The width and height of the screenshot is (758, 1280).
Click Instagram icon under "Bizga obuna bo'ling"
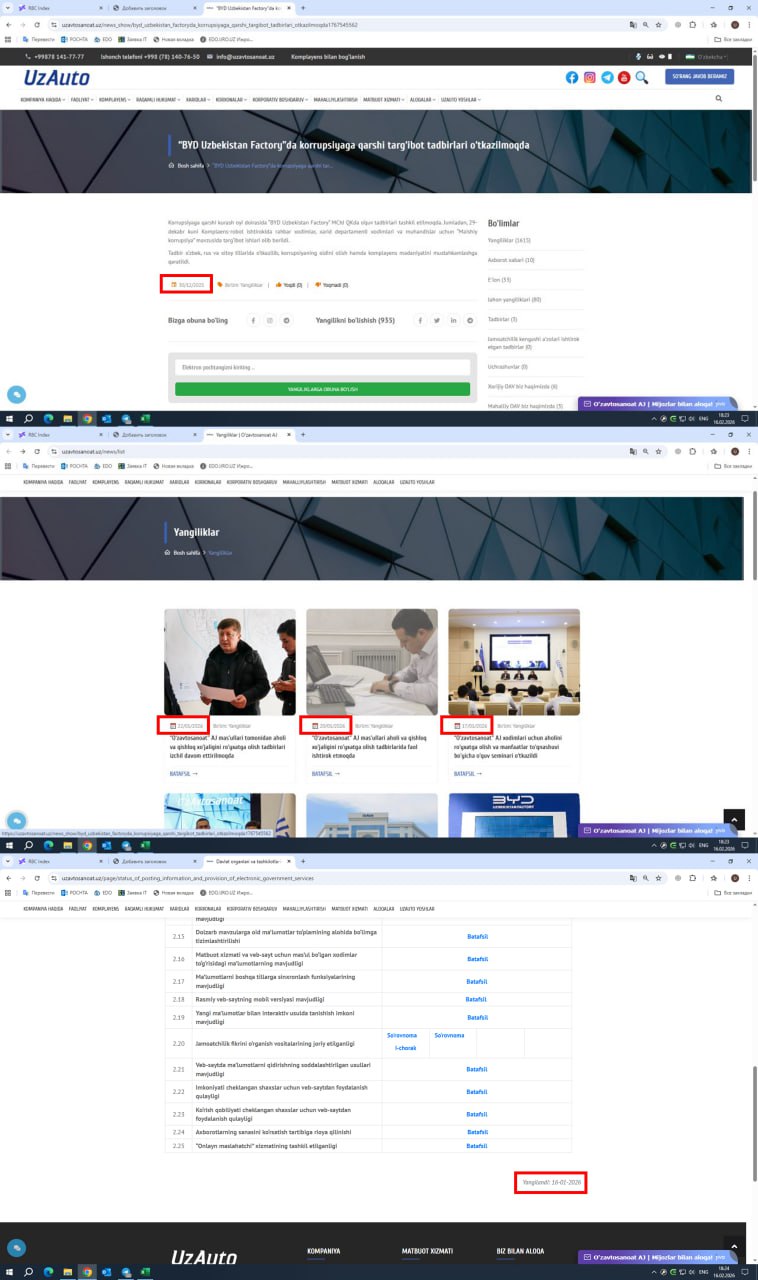point(269,320)
